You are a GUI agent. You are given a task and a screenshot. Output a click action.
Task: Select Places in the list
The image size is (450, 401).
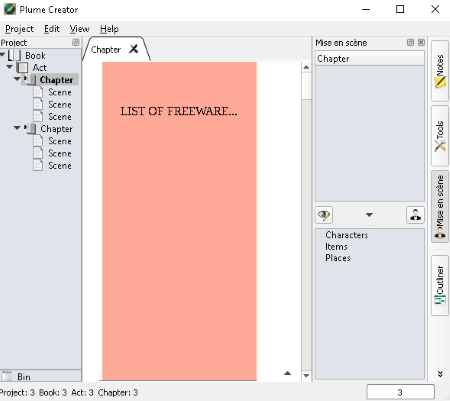click(x=338, y=258)
